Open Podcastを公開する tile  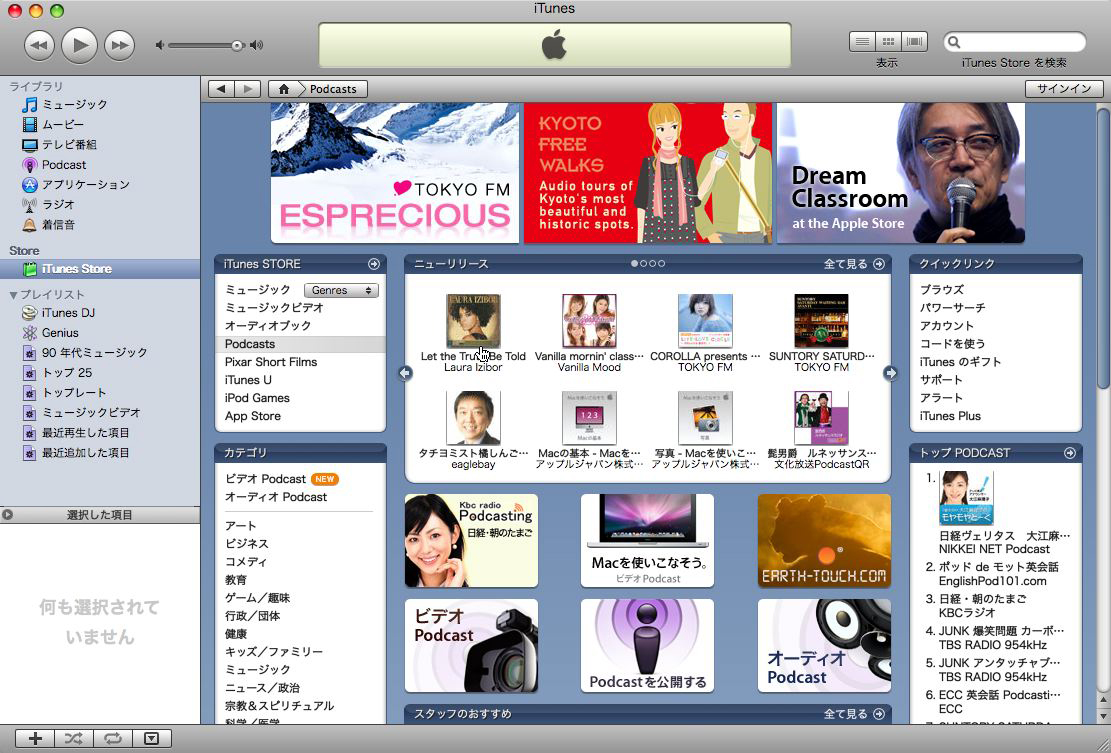tap(647, 645)
